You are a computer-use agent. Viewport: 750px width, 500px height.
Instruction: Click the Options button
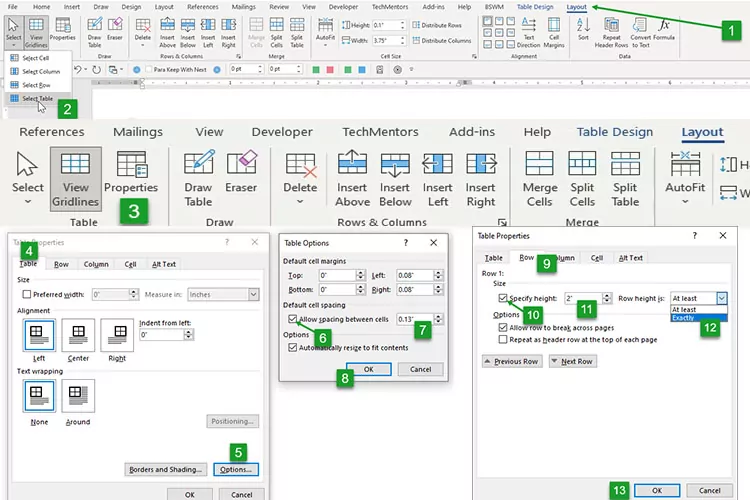point(236,469)
